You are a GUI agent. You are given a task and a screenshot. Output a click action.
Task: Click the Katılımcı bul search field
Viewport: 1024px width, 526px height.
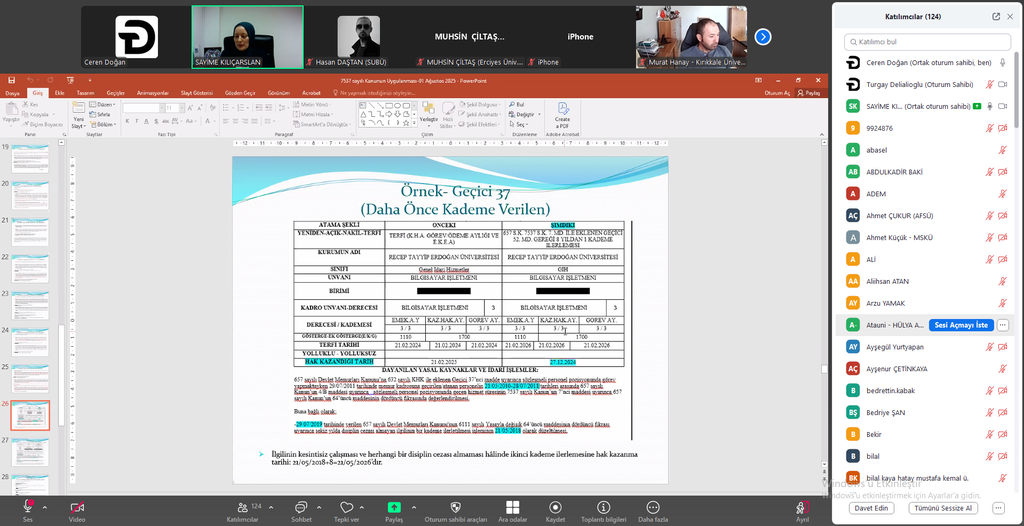click(927, 42)
